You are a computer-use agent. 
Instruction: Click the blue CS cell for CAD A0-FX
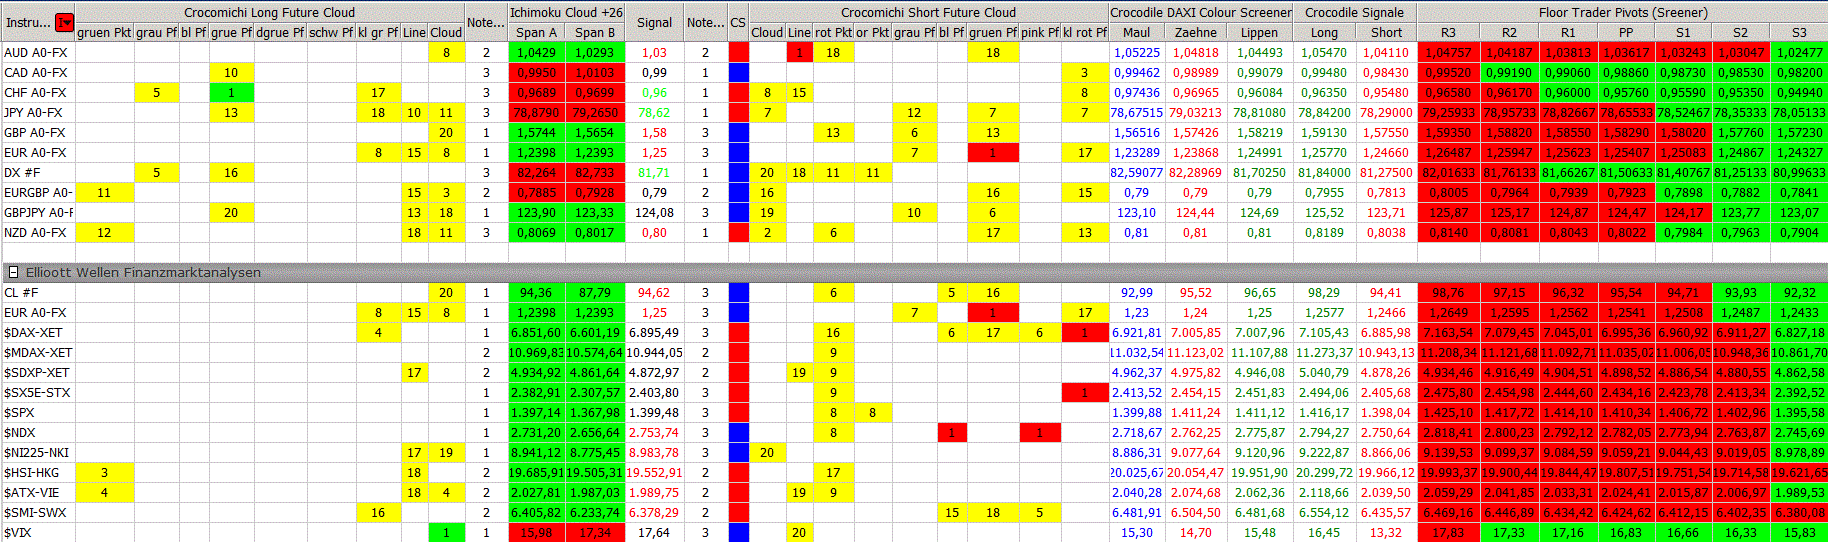point(738,72)
